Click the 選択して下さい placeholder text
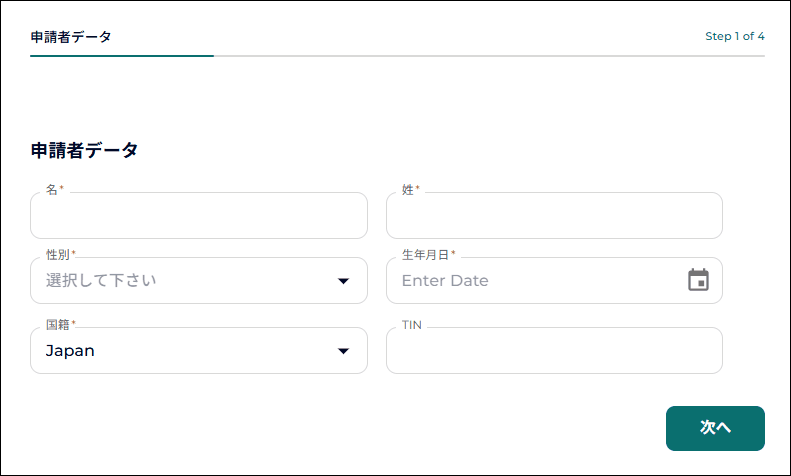Viewport: 791px width, 476px height. pyautogui.click(x=101, y=281)
